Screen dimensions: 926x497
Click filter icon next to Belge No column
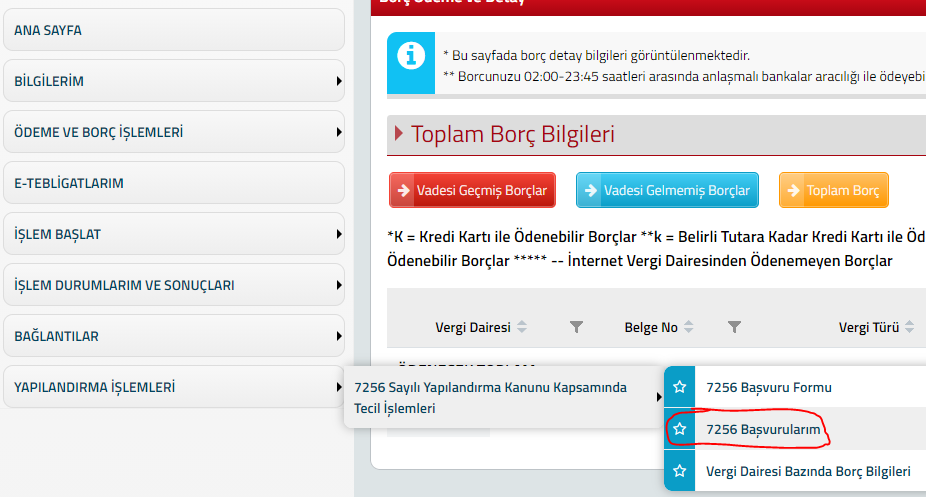coord(734,327)
